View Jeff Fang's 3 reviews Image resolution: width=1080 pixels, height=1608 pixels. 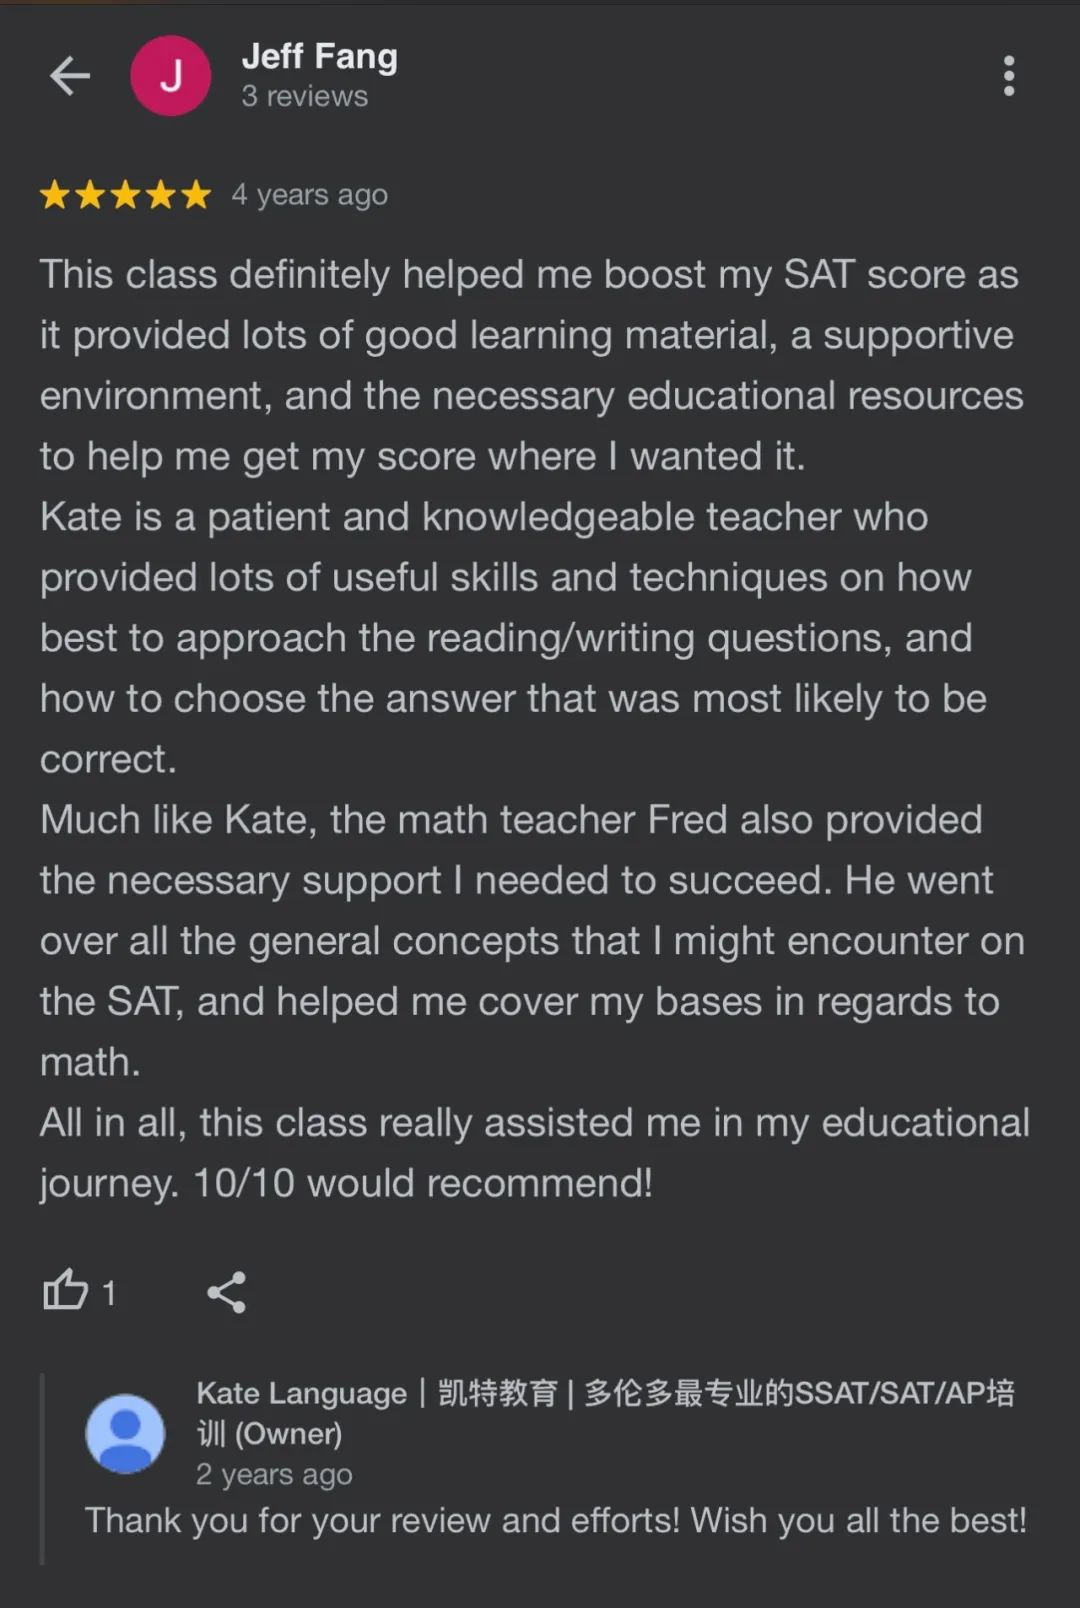[x=304, y=96]
